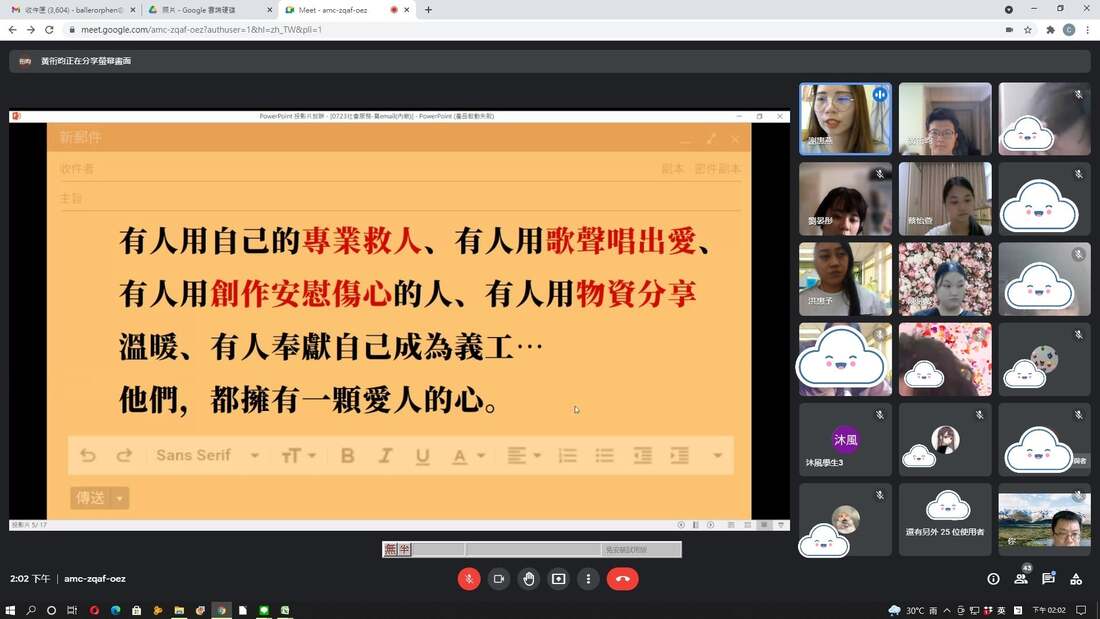The image size is (1100, 619).
Task: Open File Explorer from the taskbar
Action: tap(179, 610)
